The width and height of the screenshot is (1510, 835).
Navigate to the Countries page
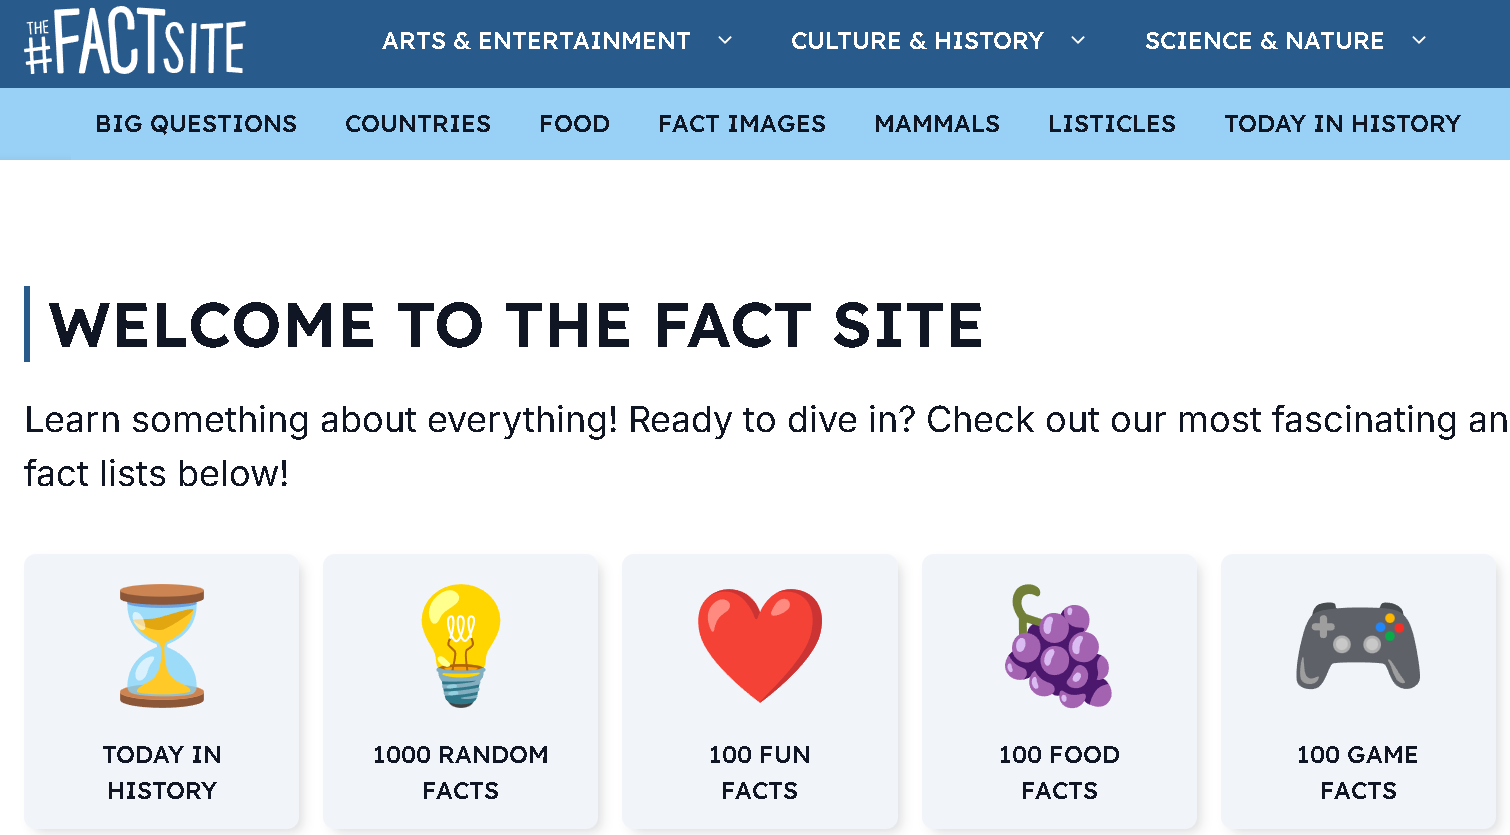(418, 123)
